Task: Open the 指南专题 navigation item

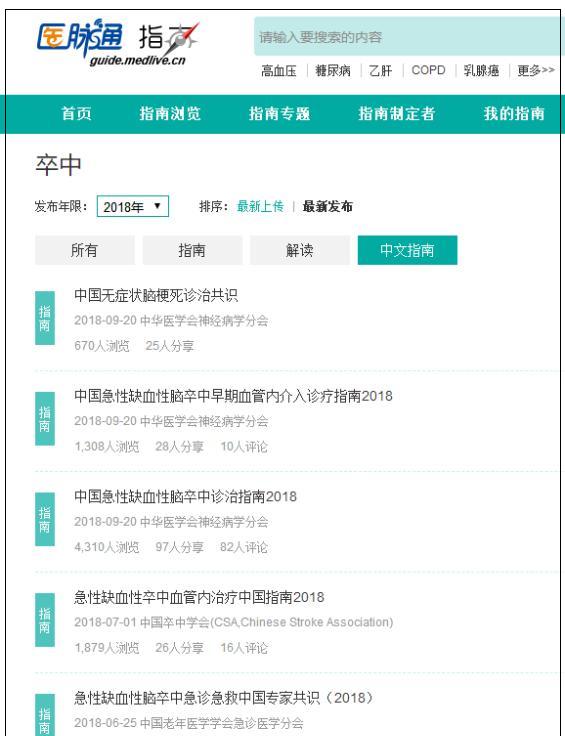Action: pyautogui.click(x=280, y=114)
